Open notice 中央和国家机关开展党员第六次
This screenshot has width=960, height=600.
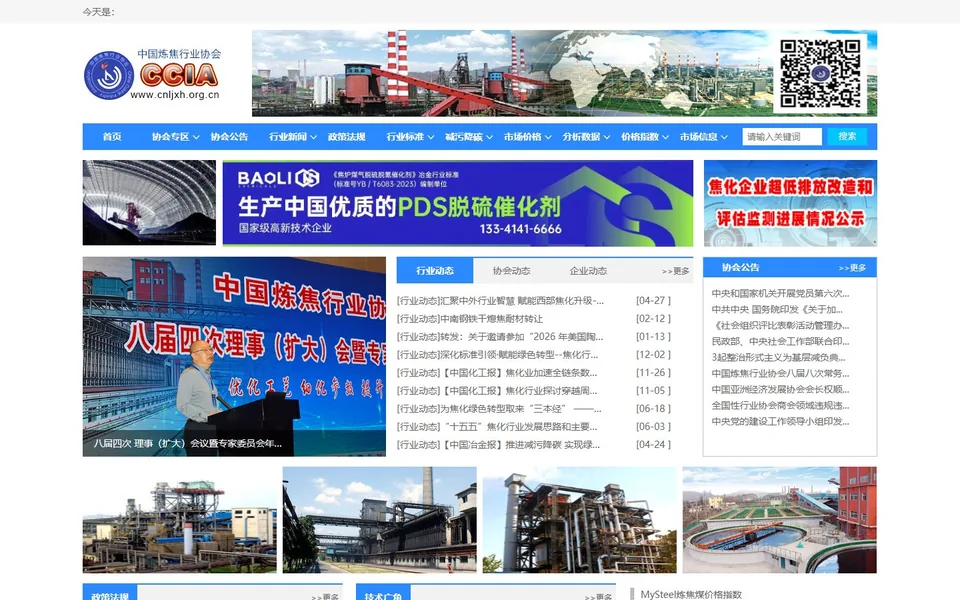(x=781, y=293)
